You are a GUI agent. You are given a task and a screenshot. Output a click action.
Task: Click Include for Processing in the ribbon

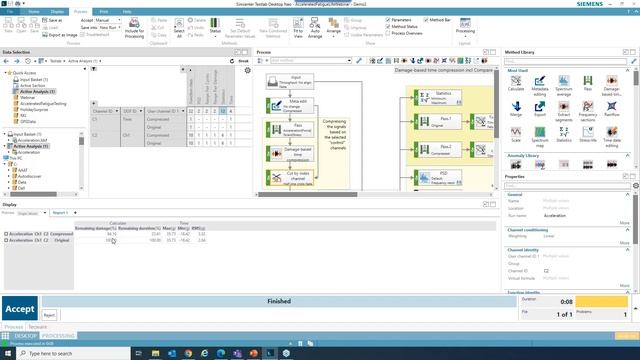point(134,28)
